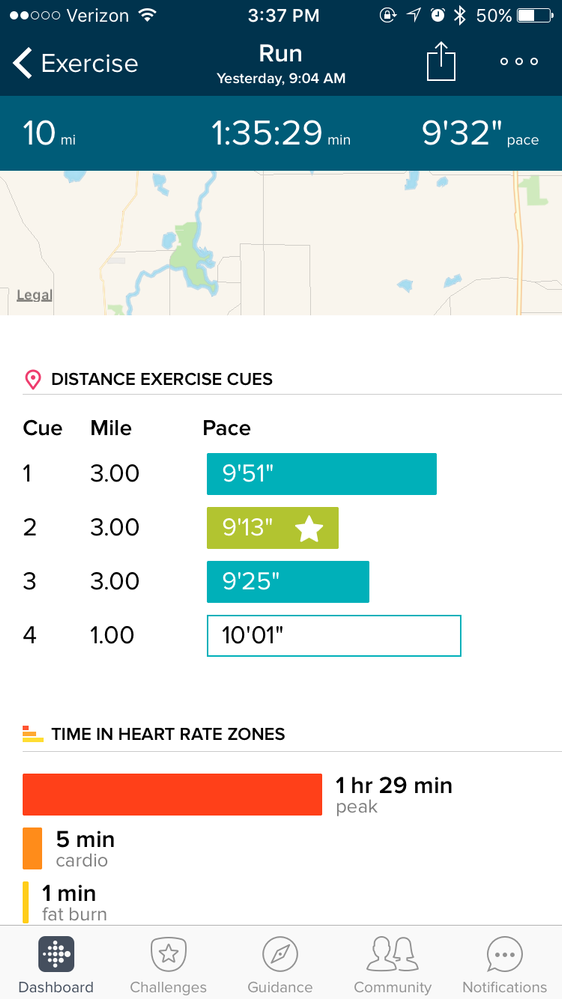Tap the location pin beside Distance Exercise Cues
Screen dimensions: 562x999
tap(32, 380)
